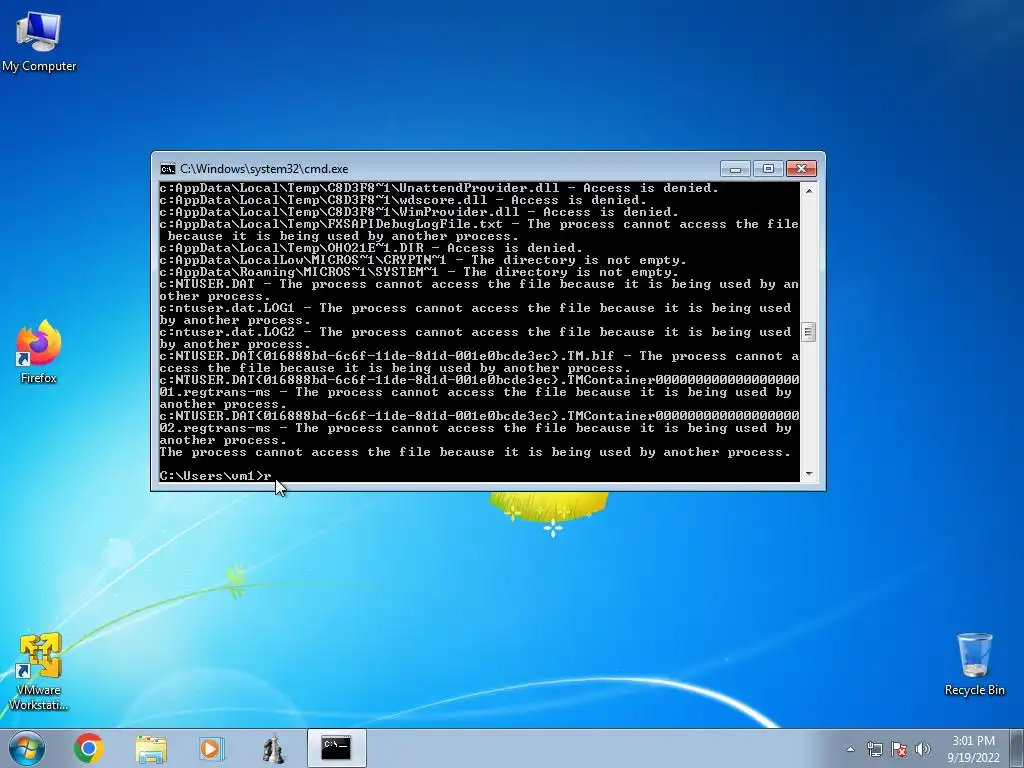Launch the Firefox desktop shortcut
The height and width of the screenshot is (768, 1024).
coord(39,351)
